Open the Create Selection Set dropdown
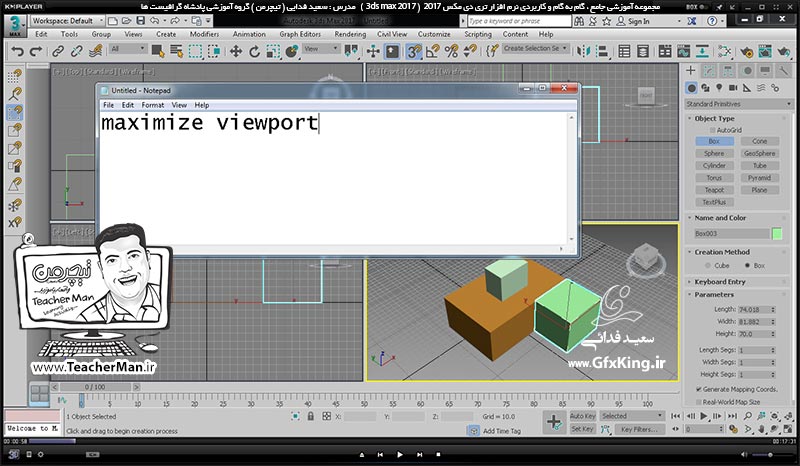800x466 pixels. point(536,48)
